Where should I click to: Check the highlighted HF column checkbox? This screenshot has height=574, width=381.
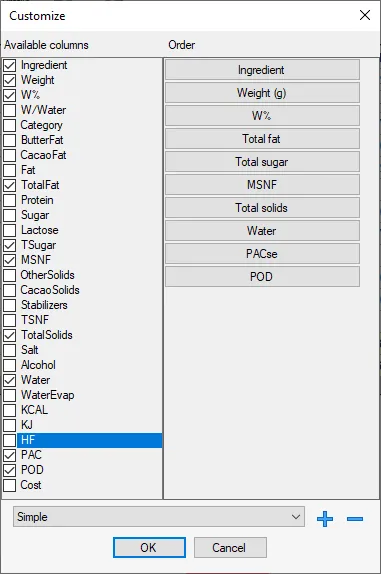point(10,440)
